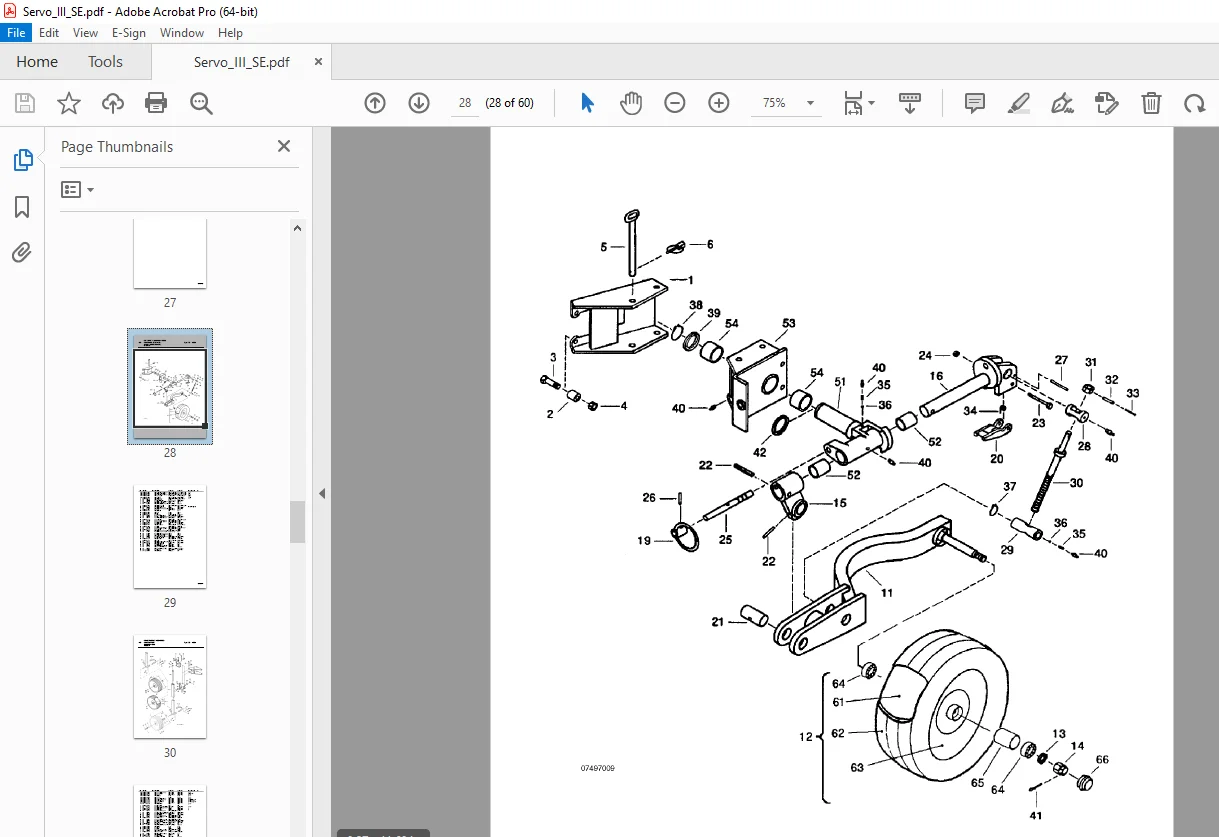Image resolution: width=1219 pixels, height=837 pixels.
Task: Select the page 29 thumbnail
Action: pos(170,537)
